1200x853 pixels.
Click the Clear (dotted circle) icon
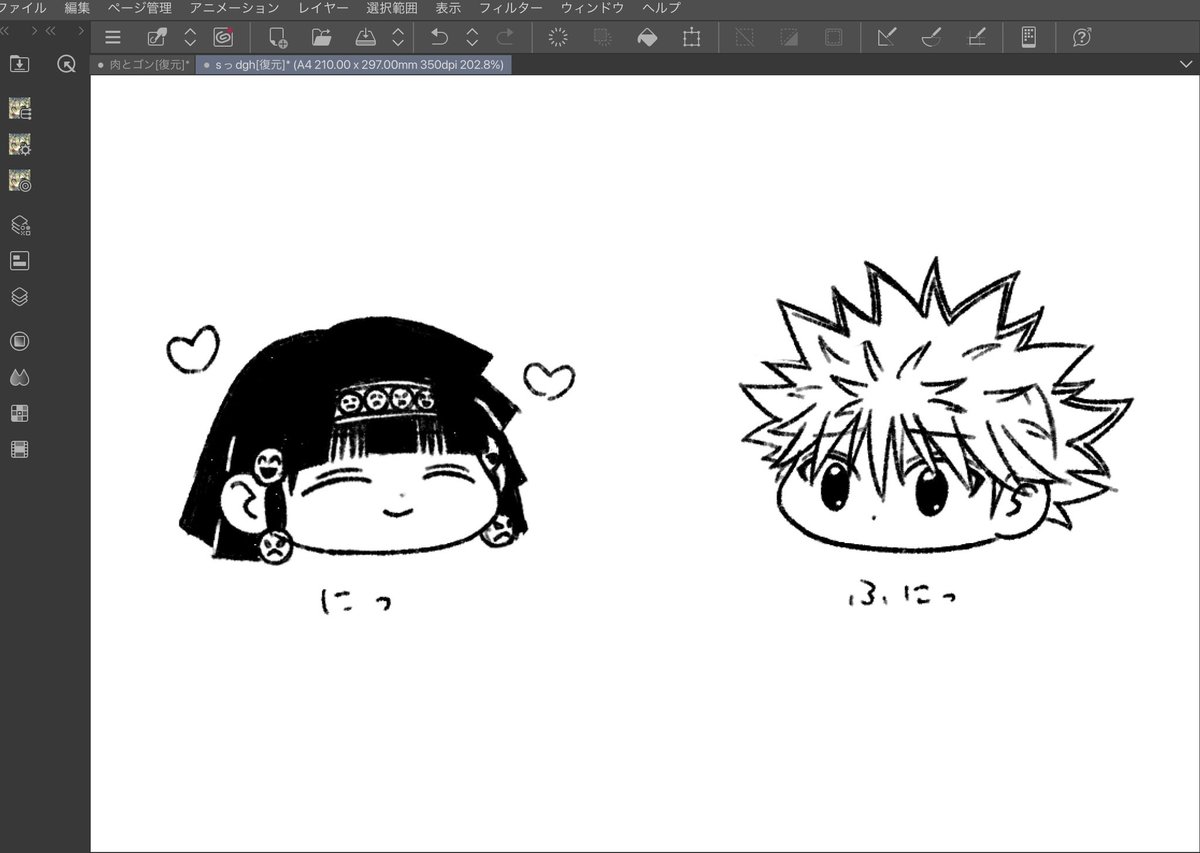tap(558, 38)
